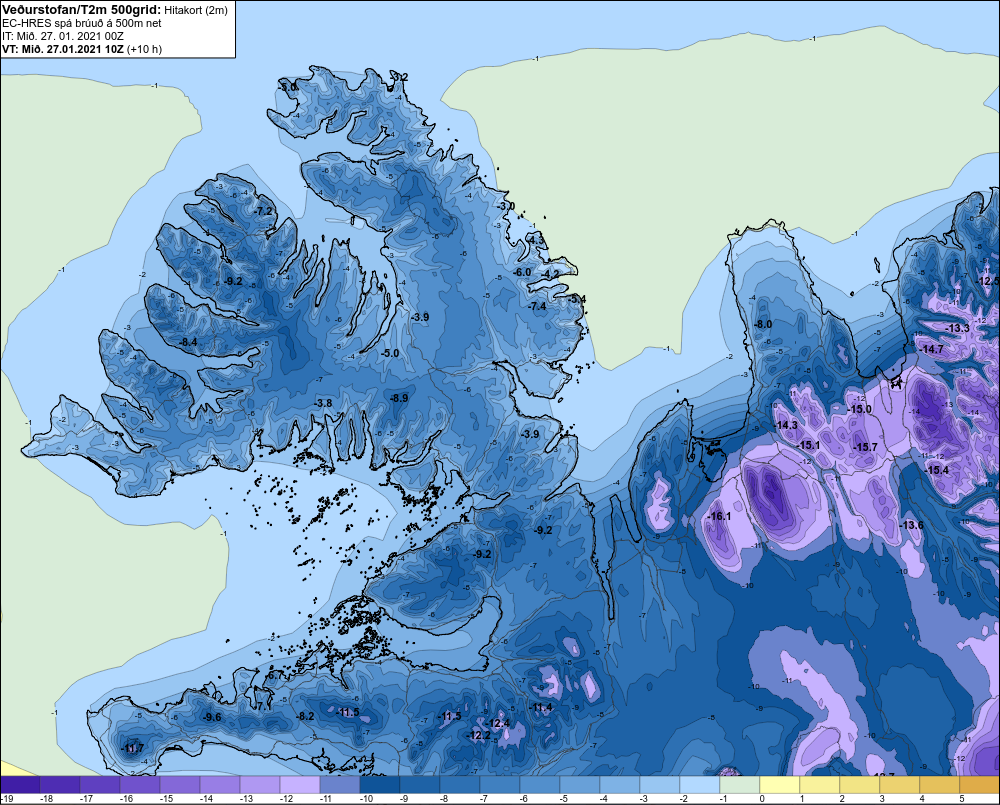Click the -13.3 temperature value on map
Screen dimensions: 1000x805
(x=957, y=328)
